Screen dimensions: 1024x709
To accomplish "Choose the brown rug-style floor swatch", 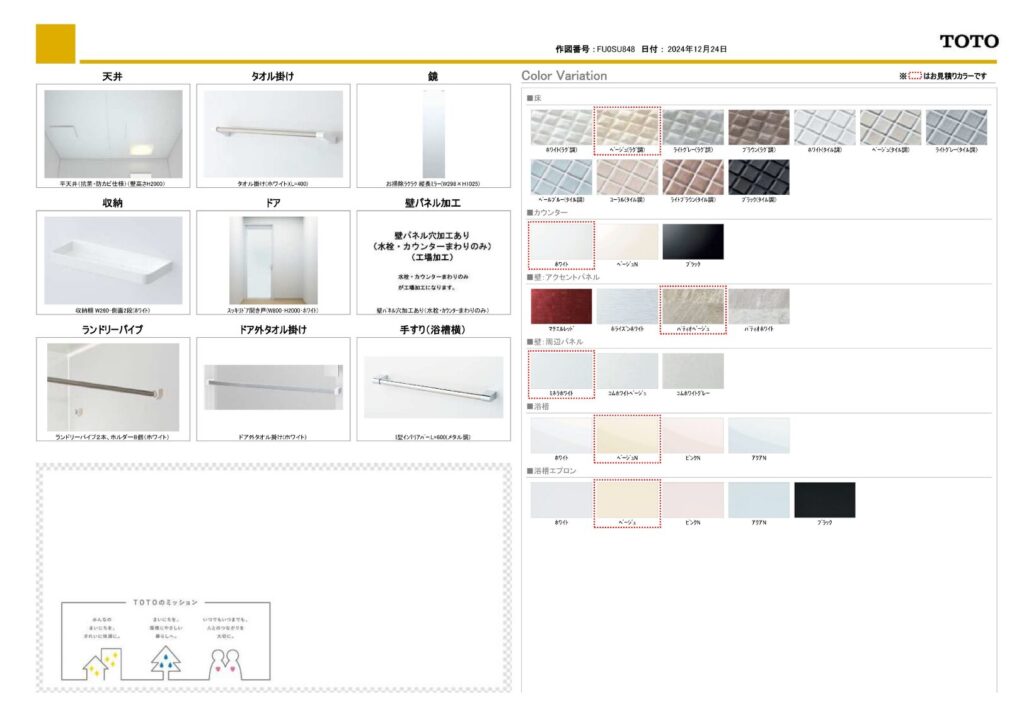I will (x=758, y=127).
